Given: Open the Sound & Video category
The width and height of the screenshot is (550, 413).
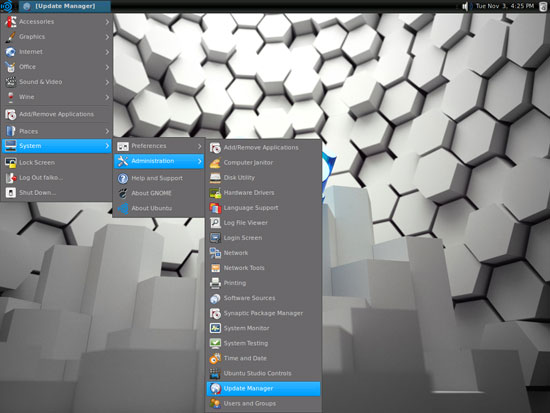Looking at the screenshot, I should (57, 82).
